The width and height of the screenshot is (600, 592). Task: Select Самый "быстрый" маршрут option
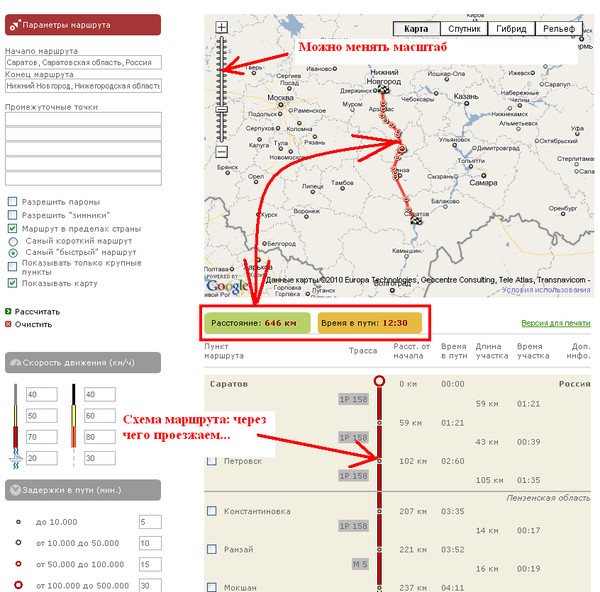[x=13, y=253]
